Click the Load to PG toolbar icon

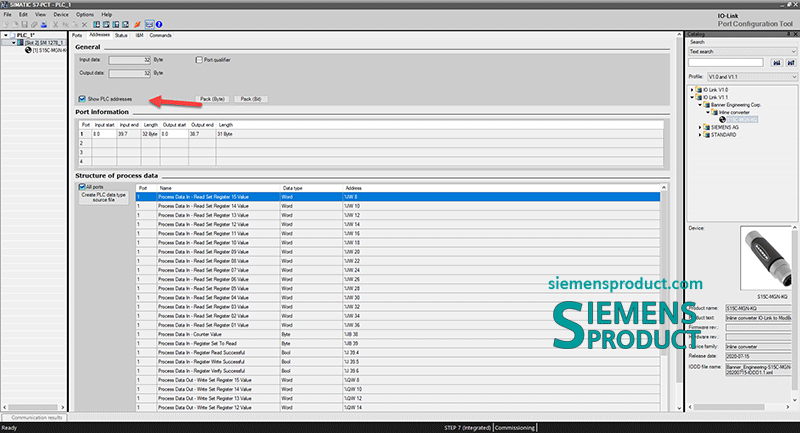click(x=106, y=24)
